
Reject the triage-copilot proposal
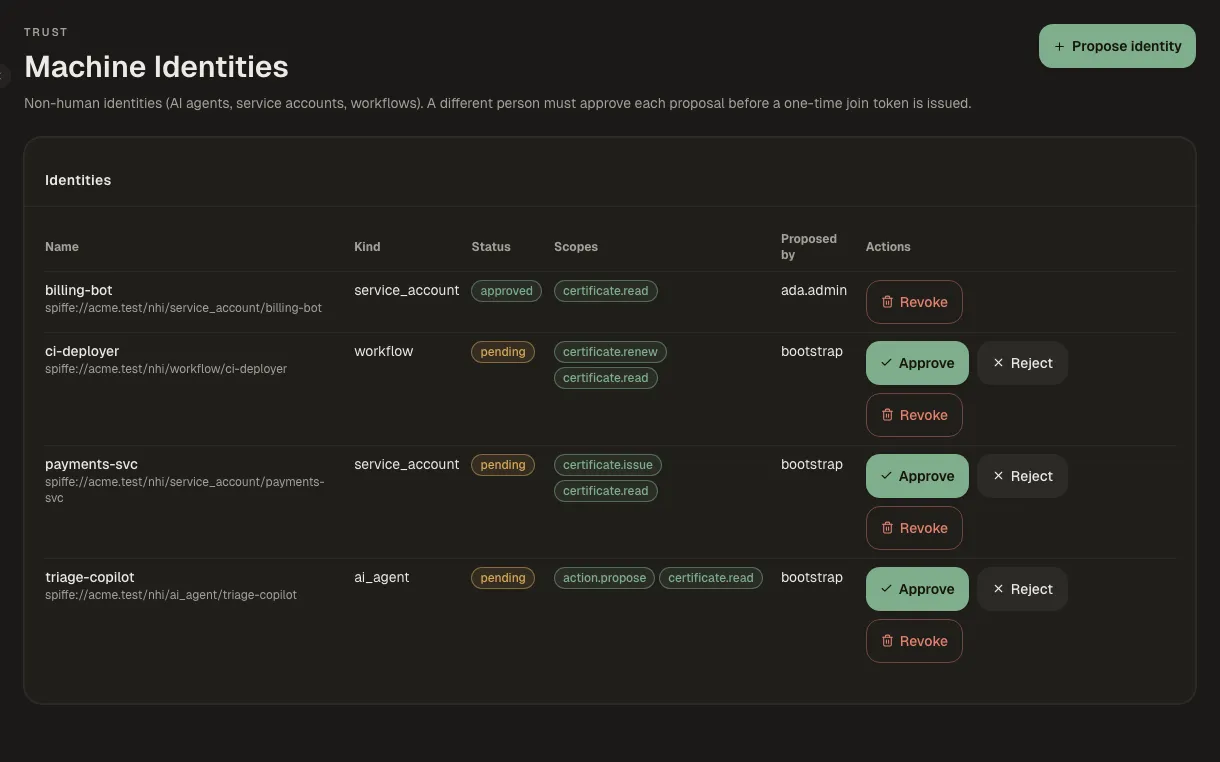coord(1022,589)
